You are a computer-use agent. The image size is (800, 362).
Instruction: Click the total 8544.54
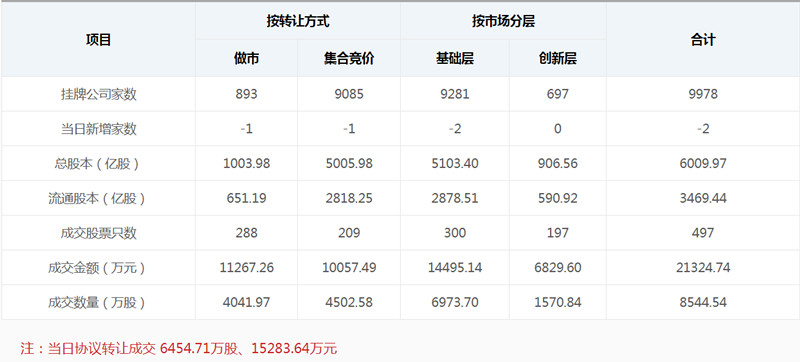click(703, 302)
